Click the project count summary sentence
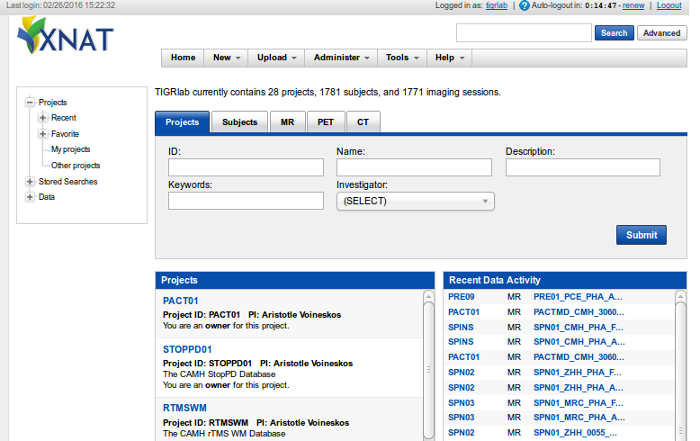Screen dimensions: 700x441 (328, 92)
